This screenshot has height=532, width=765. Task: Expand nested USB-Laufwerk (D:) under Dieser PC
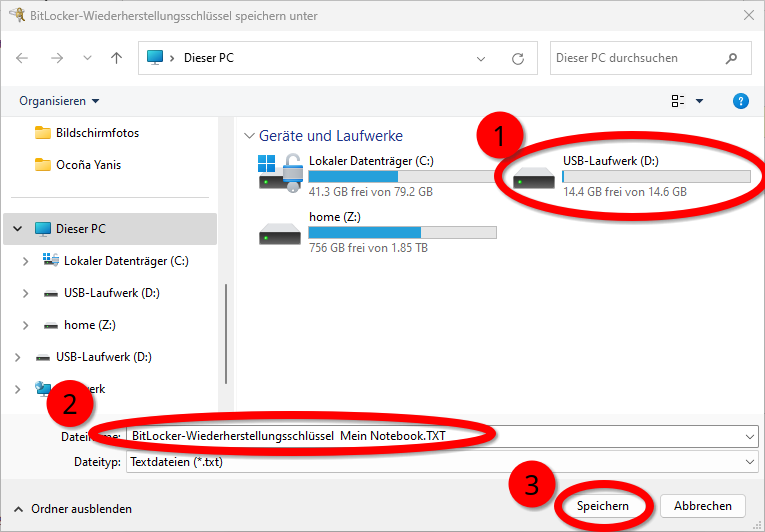click(25, 293)
